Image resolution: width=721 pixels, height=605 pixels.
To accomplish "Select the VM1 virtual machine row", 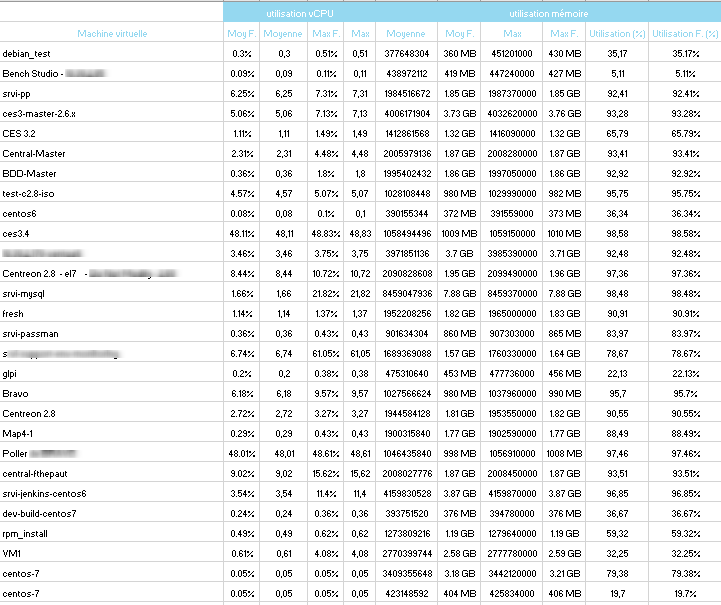I will point(12,553).
